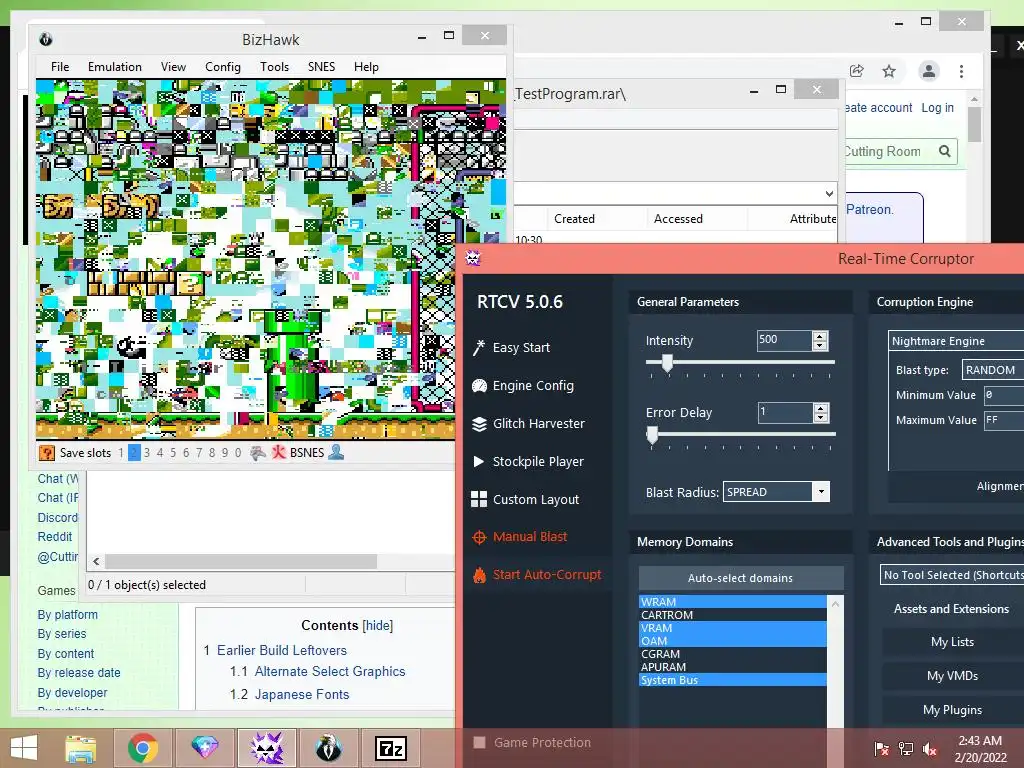Click the Intensity value field showing 500

point(784,340)
